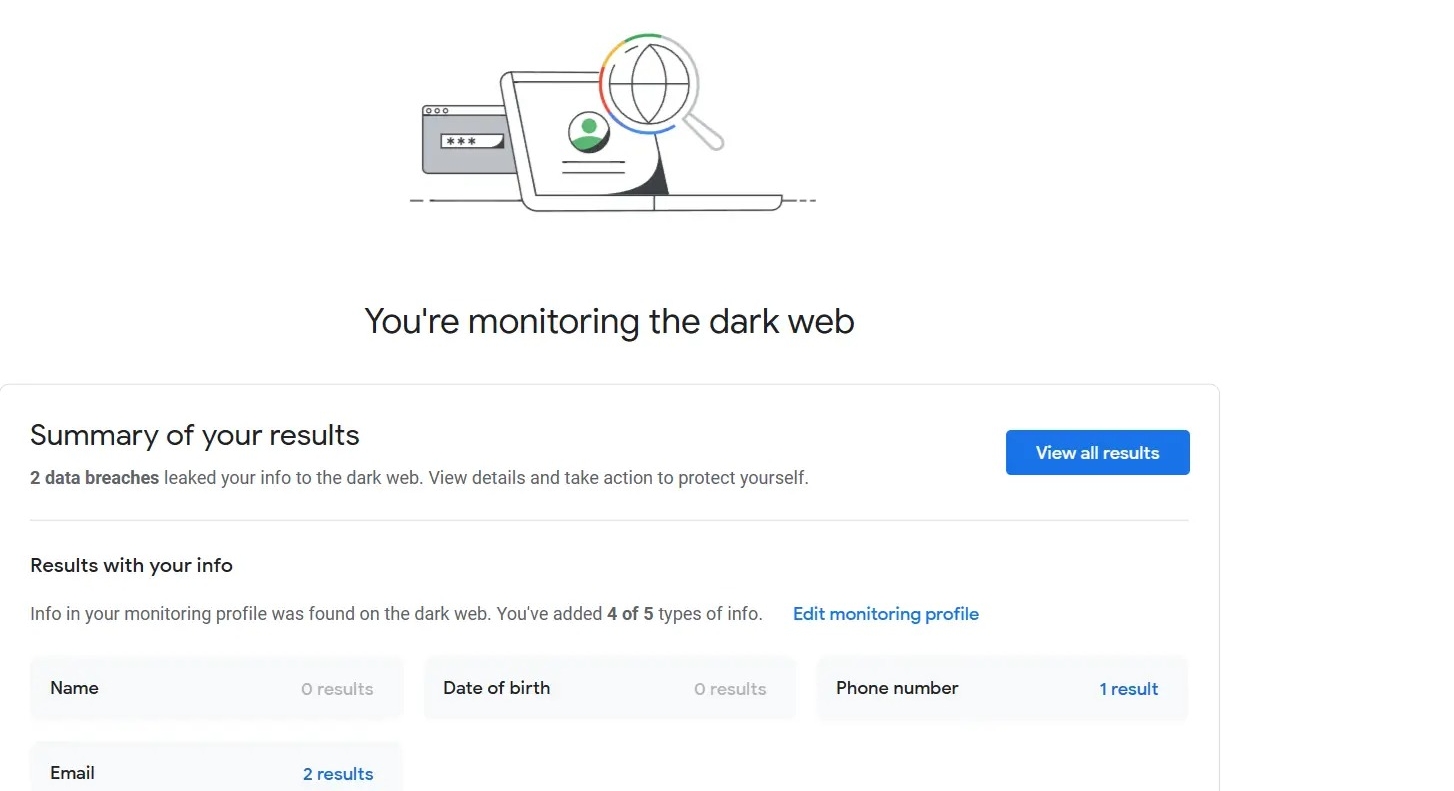Click the Summary of your results heading
The image size is (1454, 791).
click(194, 435)
